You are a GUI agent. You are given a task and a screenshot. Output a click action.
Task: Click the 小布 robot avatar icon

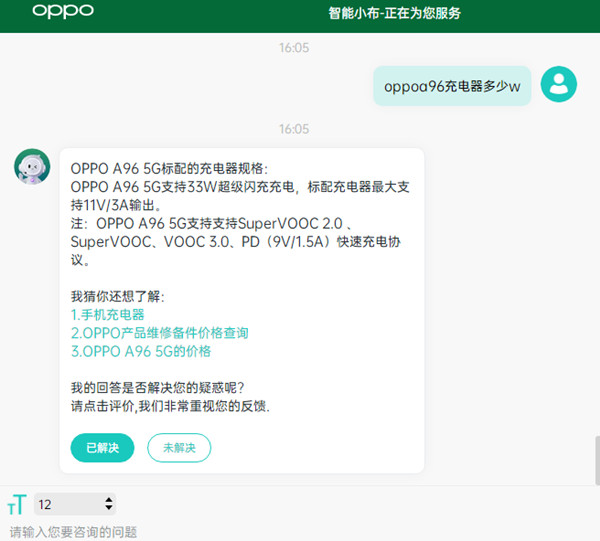tap(32, 166)
